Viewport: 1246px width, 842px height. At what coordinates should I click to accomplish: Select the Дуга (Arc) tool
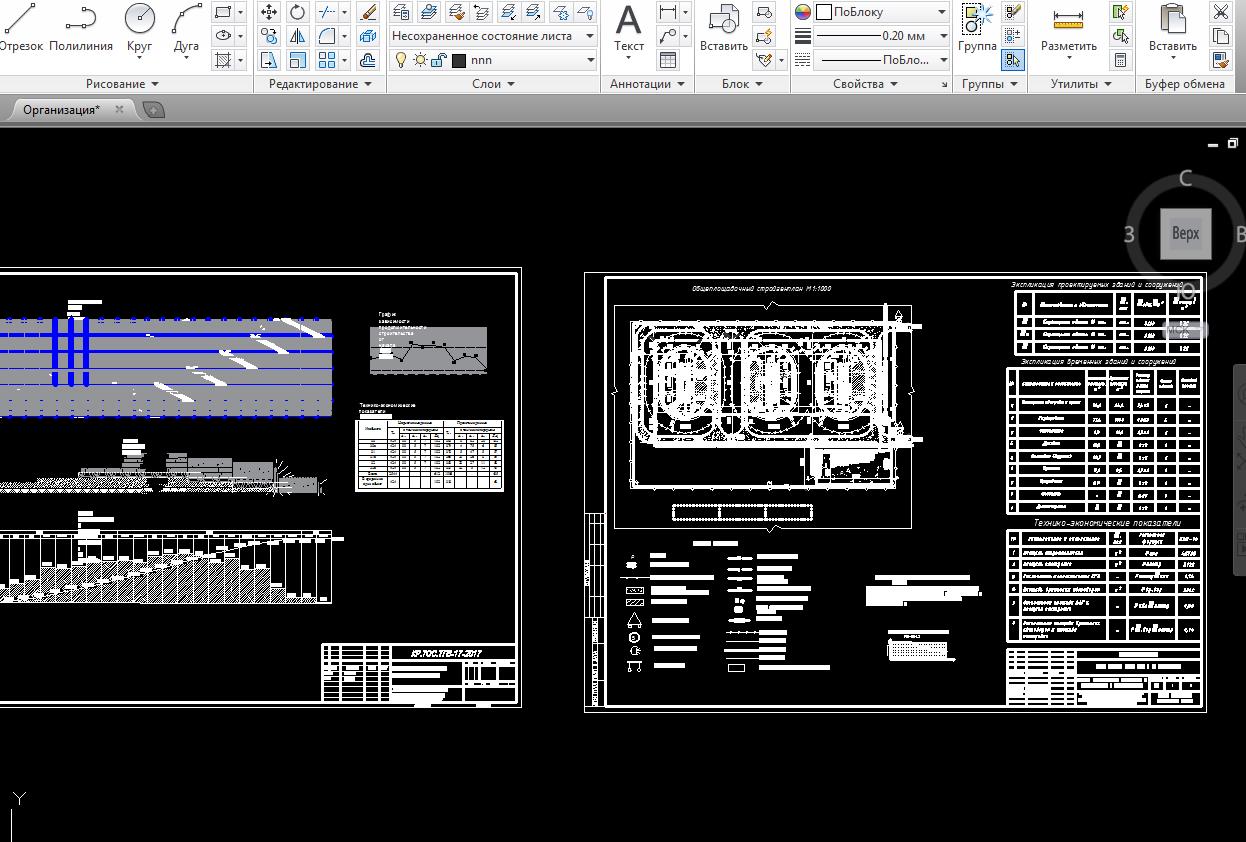click(x=187, y=28)
